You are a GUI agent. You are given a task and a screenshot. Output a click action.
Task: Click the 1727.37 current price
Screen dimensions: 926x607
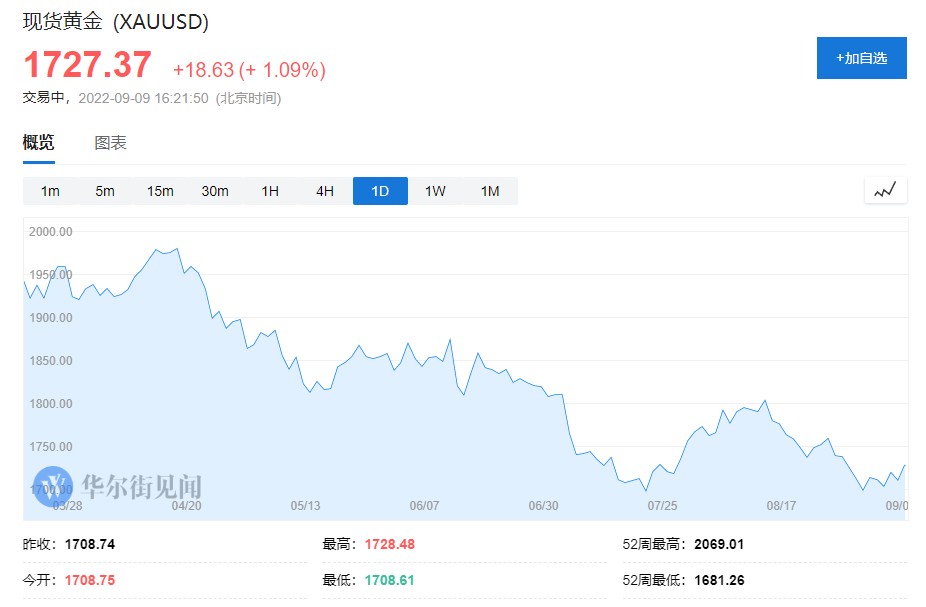88,65
